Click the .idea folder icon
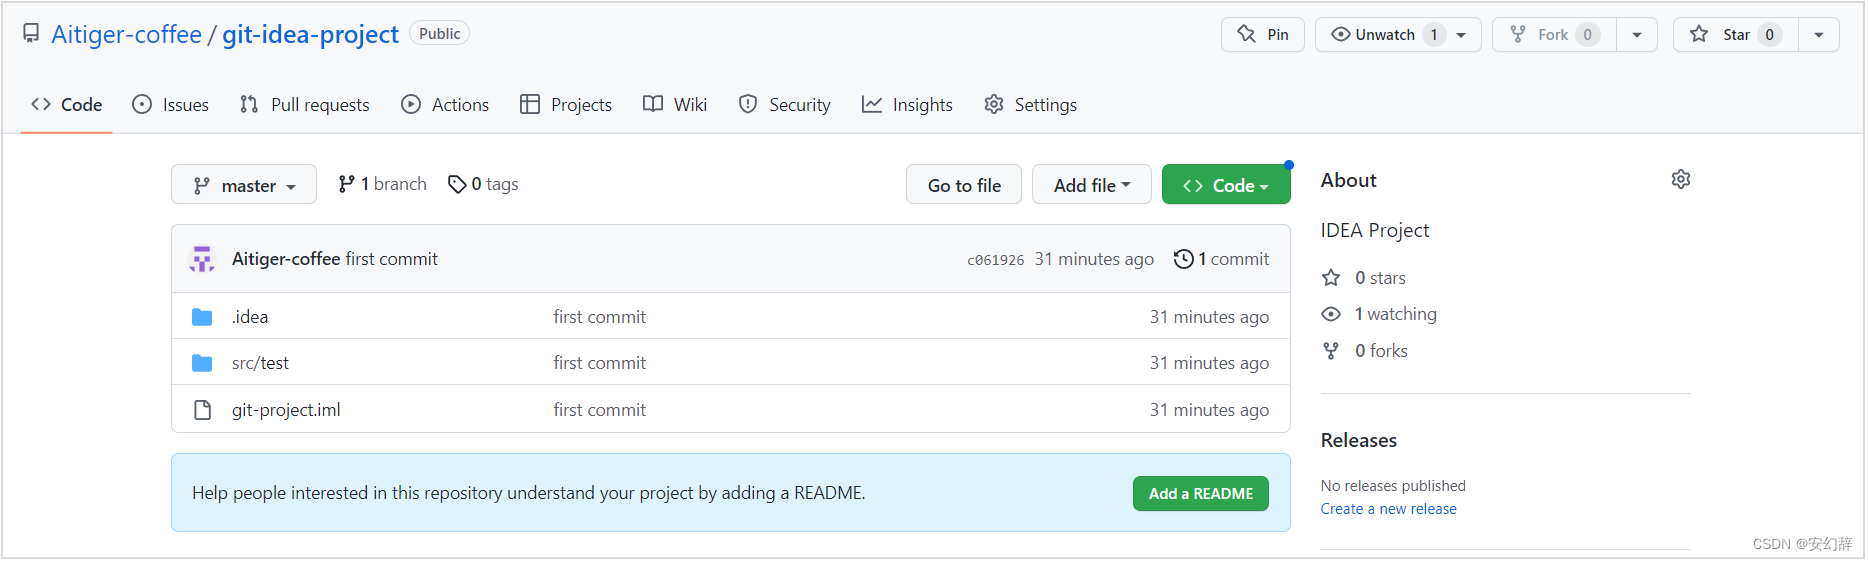 coord(202,317)
